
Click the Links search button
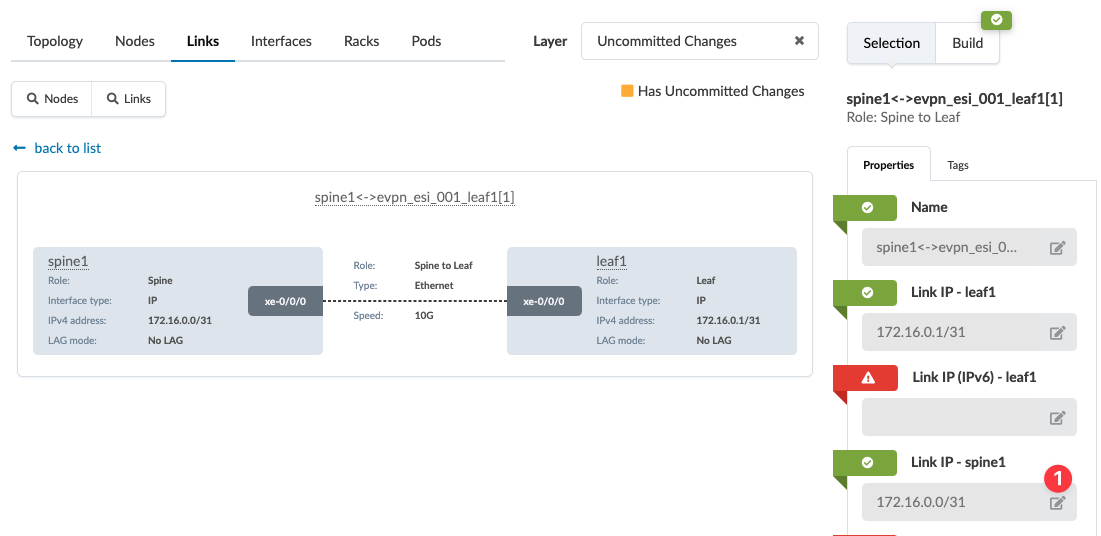[x=128, y=99]
